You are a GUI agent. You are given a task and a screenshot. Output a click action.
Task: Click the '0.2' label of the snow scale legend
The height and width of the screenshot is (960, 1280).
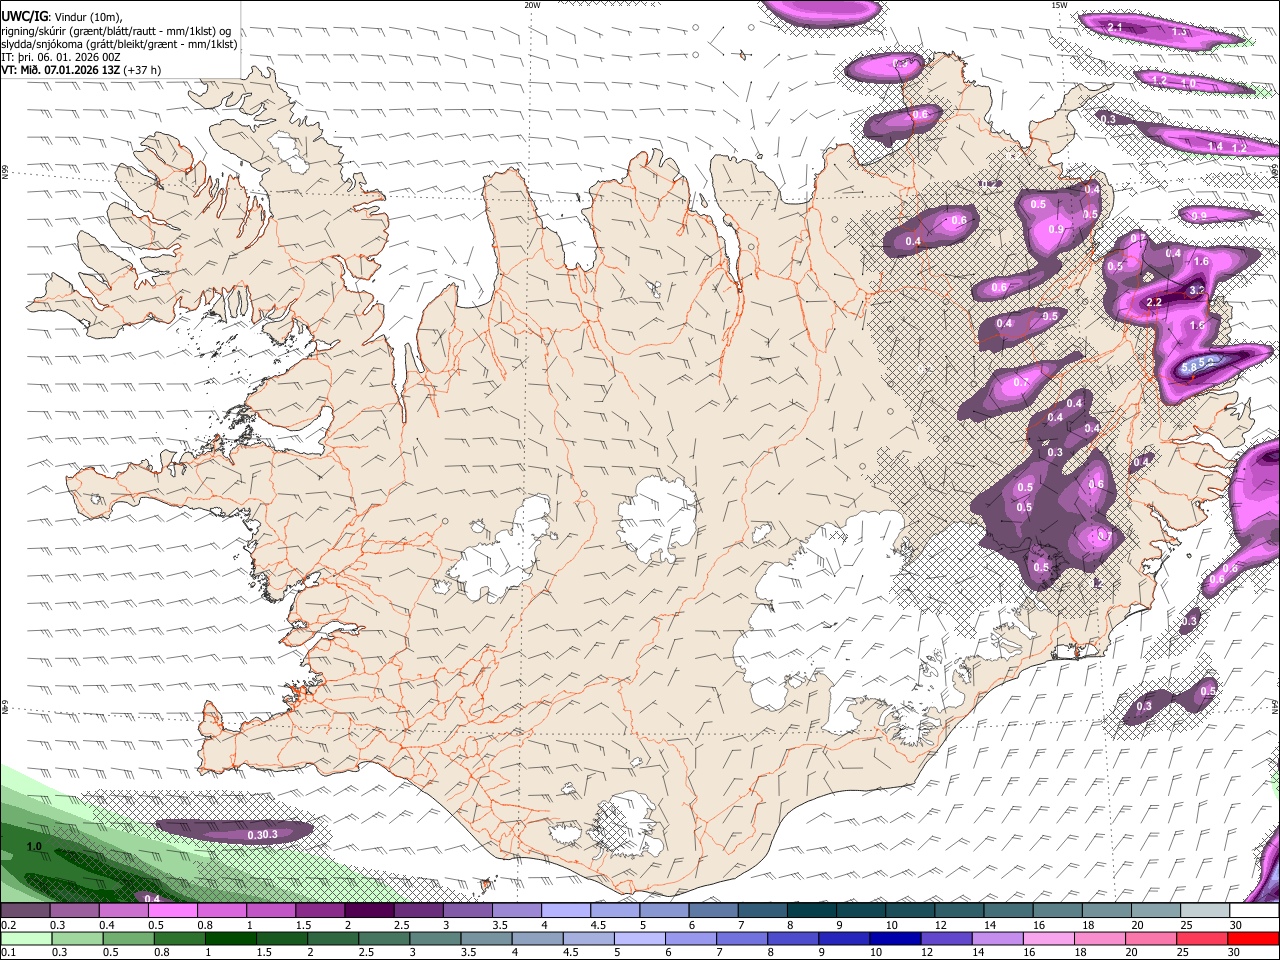pos(8,925)
